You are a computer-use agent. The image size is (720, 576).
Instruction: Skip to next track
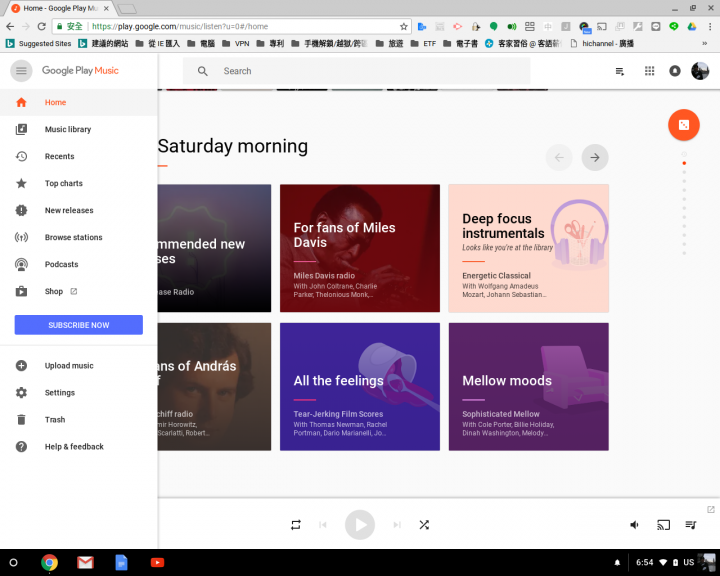[x=397, y=525]
